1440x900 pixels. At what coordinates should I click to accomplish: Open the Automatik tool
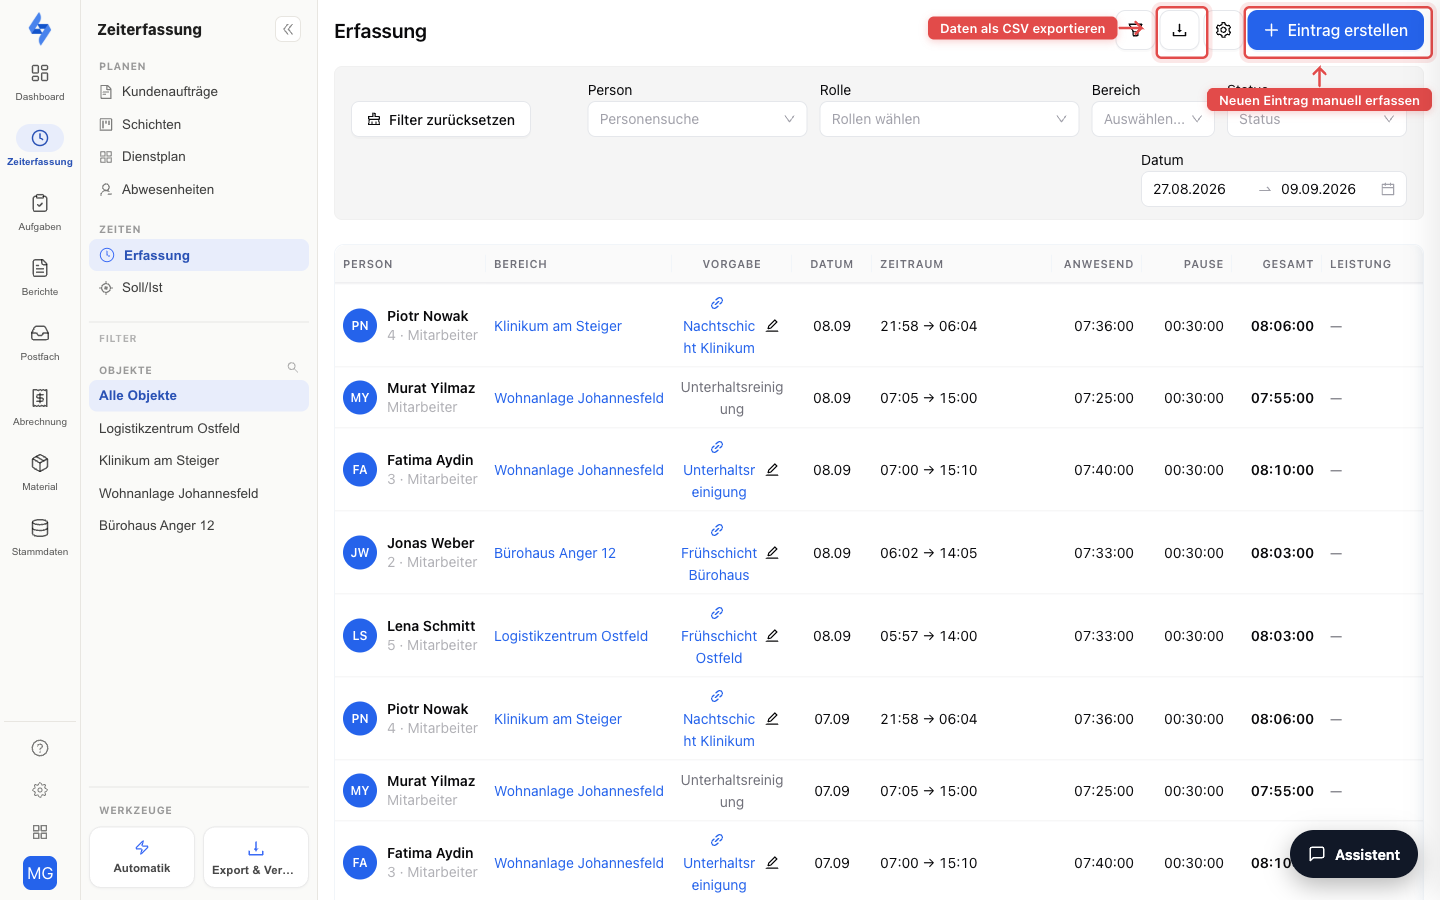coord(142,857)
